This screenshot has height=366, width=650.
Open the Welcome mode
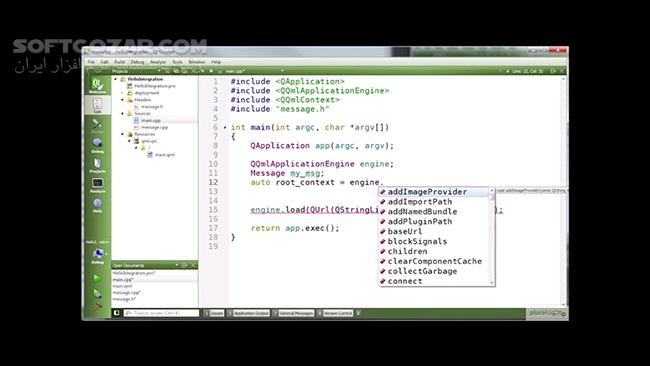97,85
